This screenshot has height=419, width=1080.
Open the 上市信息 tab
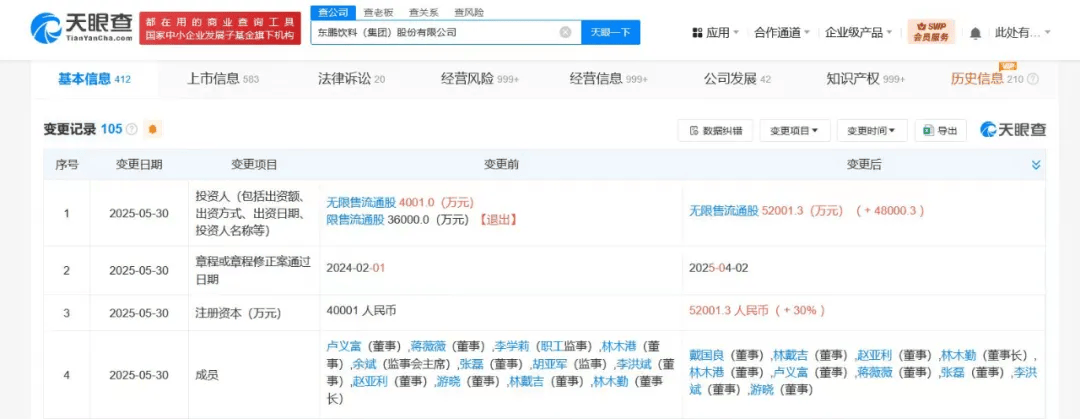pos(222,79)
